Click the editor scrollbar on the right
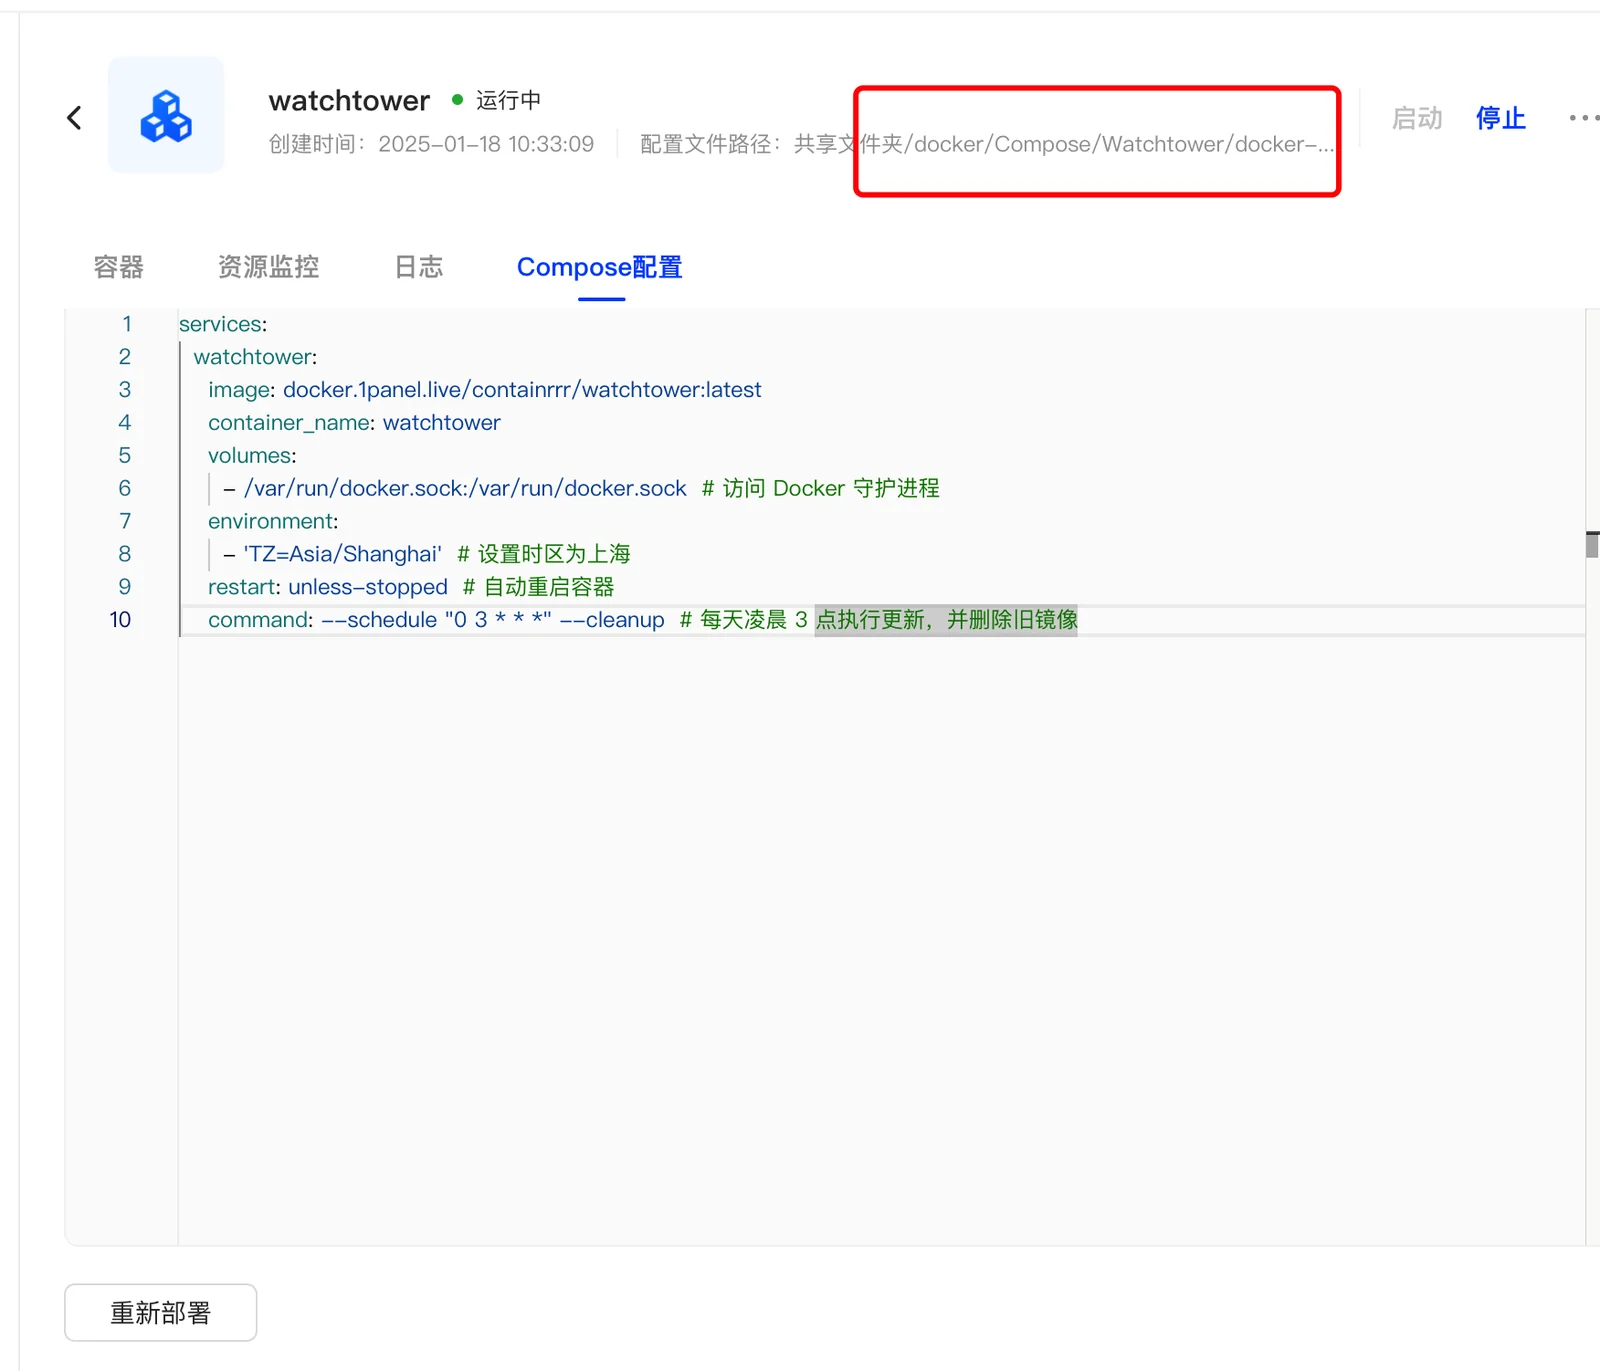 (1592, 545)
